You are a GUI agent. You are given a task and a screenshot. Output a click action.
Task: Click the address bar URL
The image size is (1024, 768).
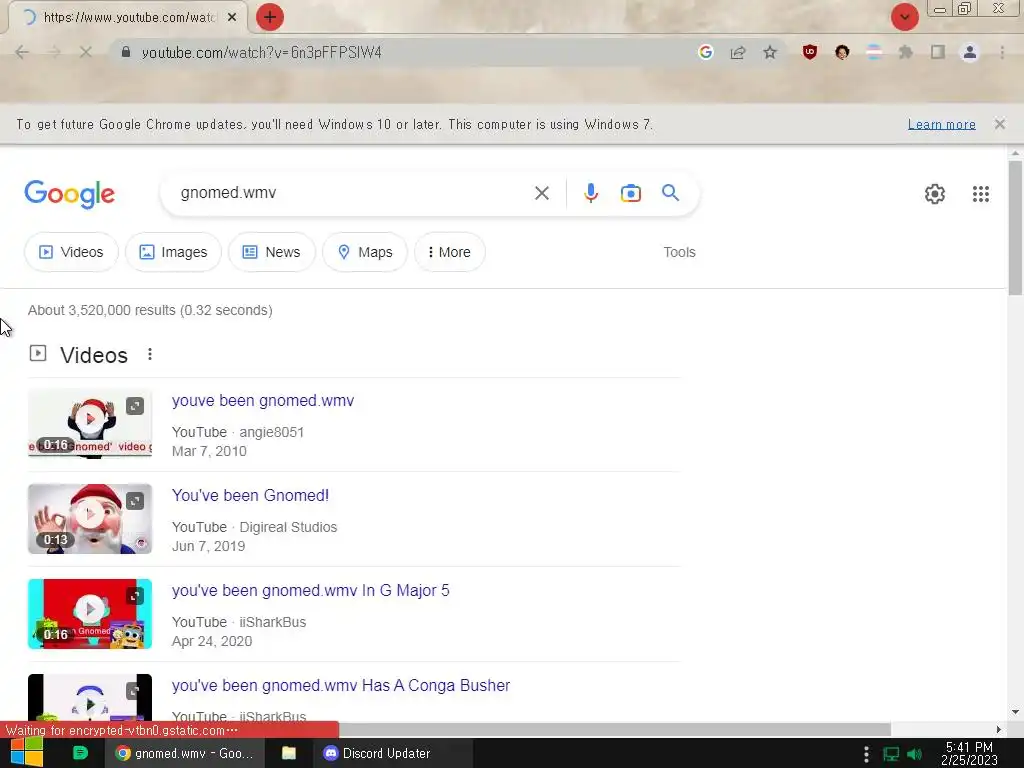pyautogui.click(x=261, y=52)
